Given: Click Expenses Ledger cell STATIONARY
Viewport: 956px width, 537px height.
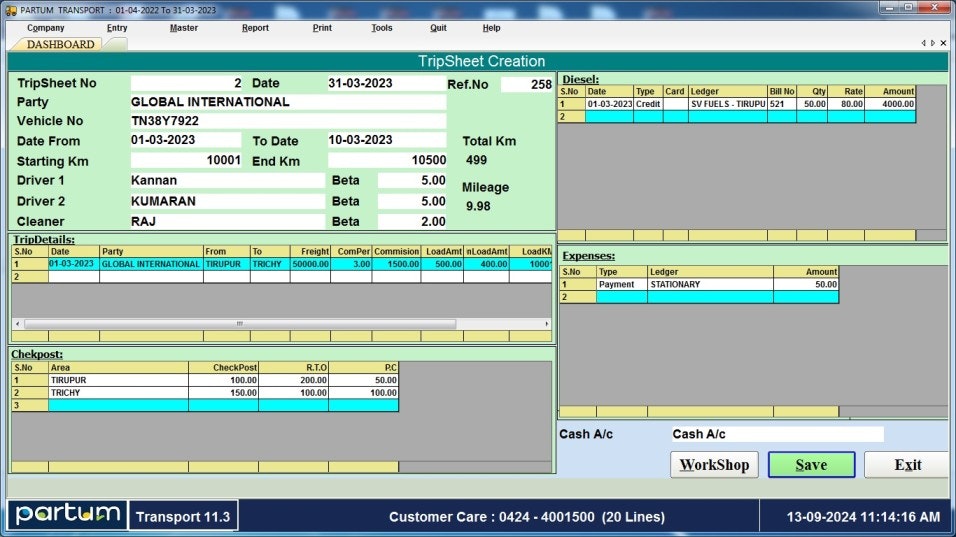Looking at the screenshot, I should coord(710,284).
